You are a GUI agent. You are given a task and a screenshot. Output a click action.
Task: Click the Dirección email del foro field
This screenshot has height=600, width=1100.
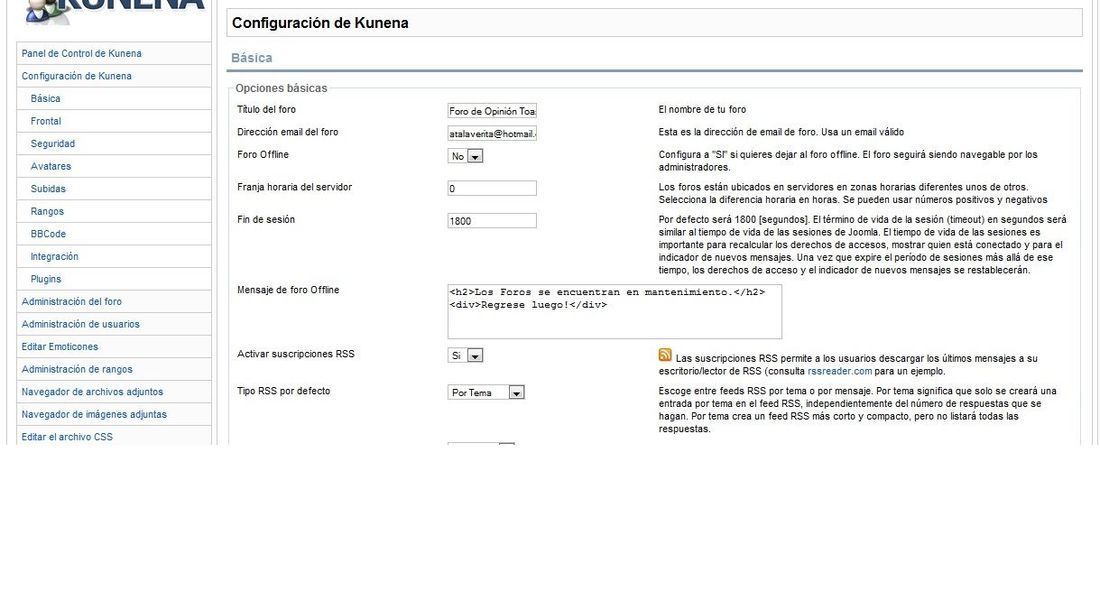point(492,133)
